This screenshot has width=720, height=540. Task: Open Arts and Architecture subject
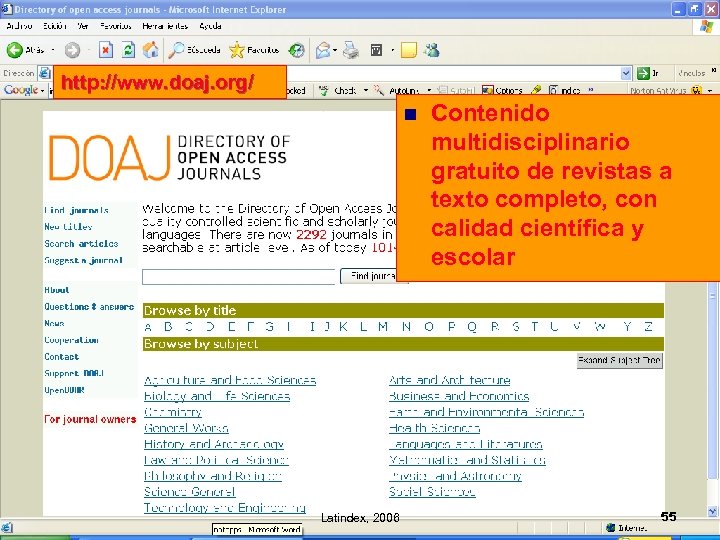point(450,380)
